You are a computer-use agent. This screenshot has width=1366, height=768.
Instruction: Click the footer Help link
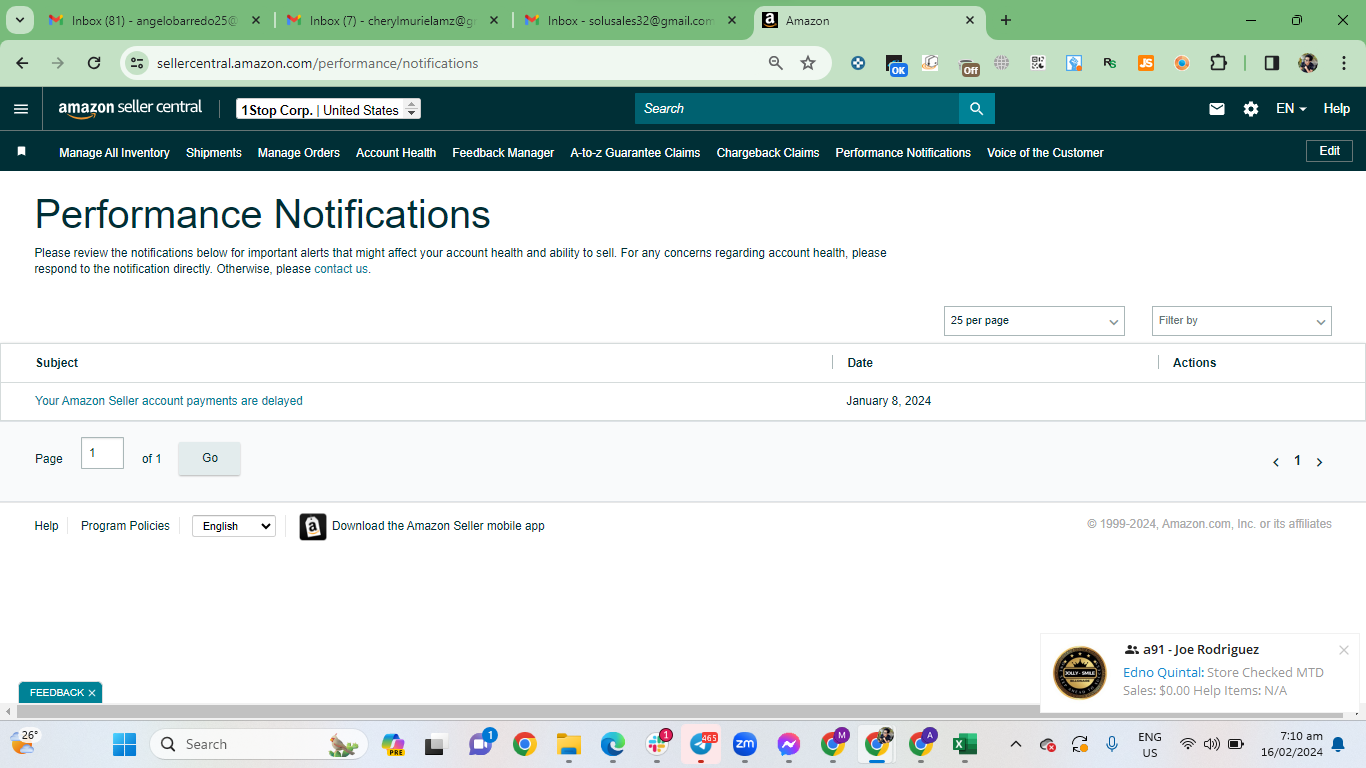[x=47, y=526]
